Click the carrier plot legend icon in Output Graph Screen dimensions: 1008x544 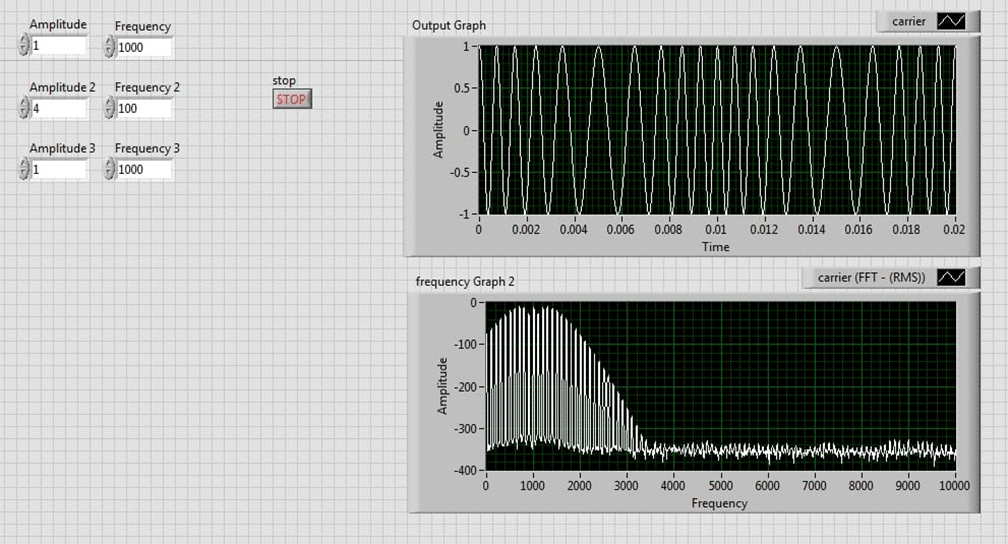[951, 22]
